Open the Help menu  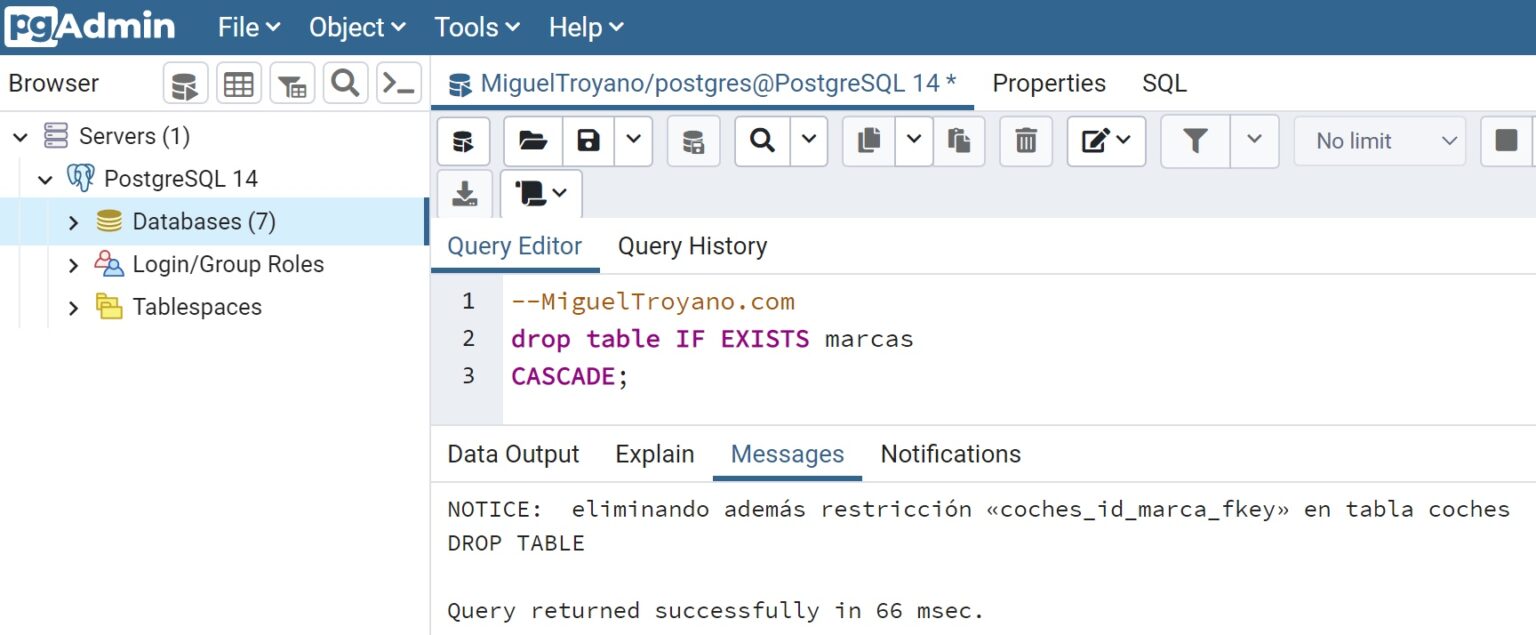tap(586, 28)
